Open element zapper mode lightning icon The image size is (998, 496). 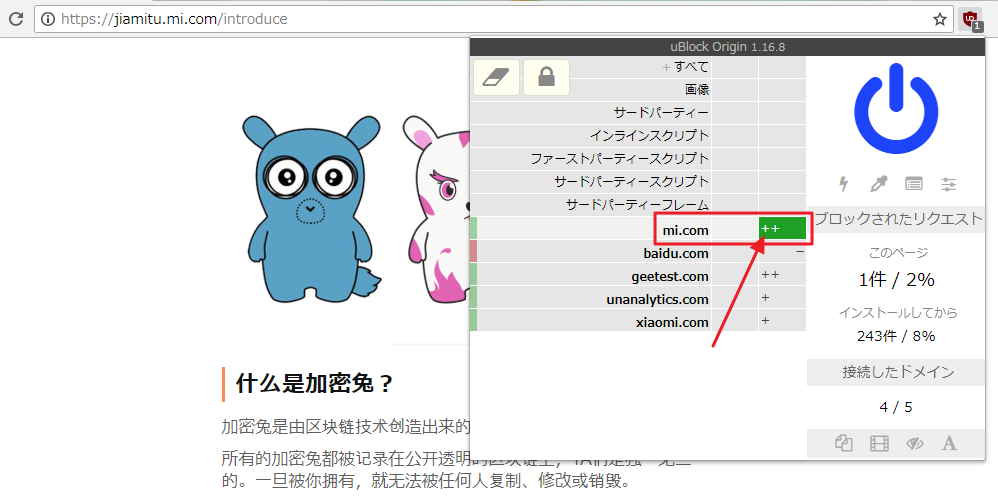coord(844,184)
